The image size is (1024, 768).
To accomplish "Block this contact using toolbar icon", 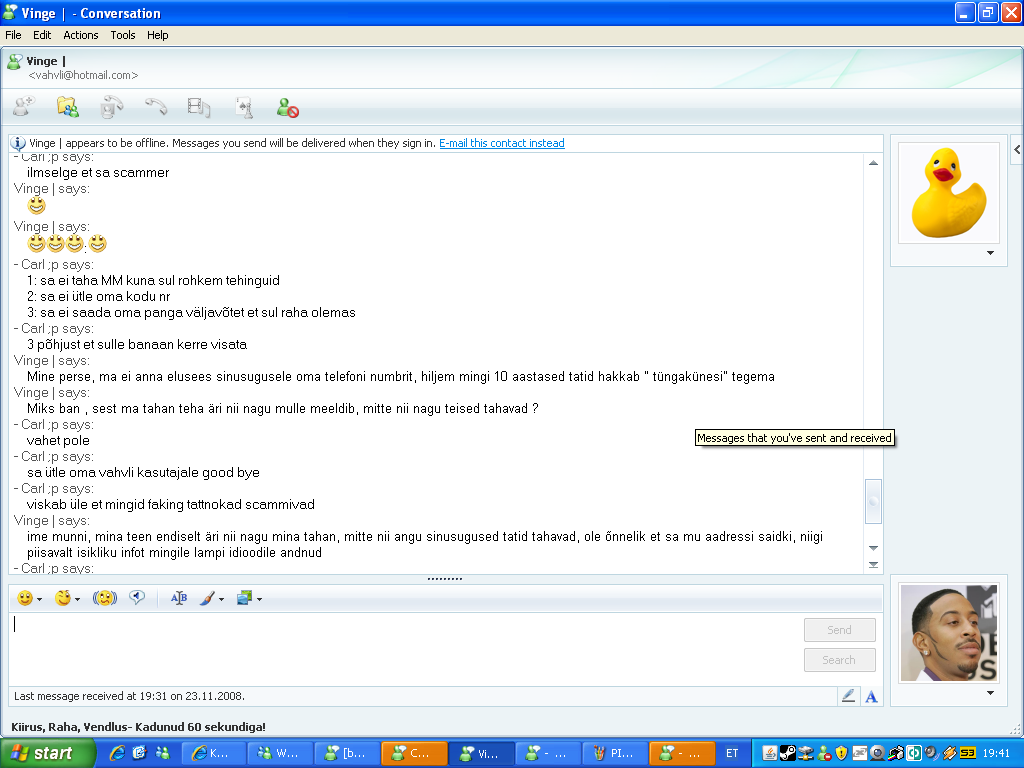I will (288, 107).
